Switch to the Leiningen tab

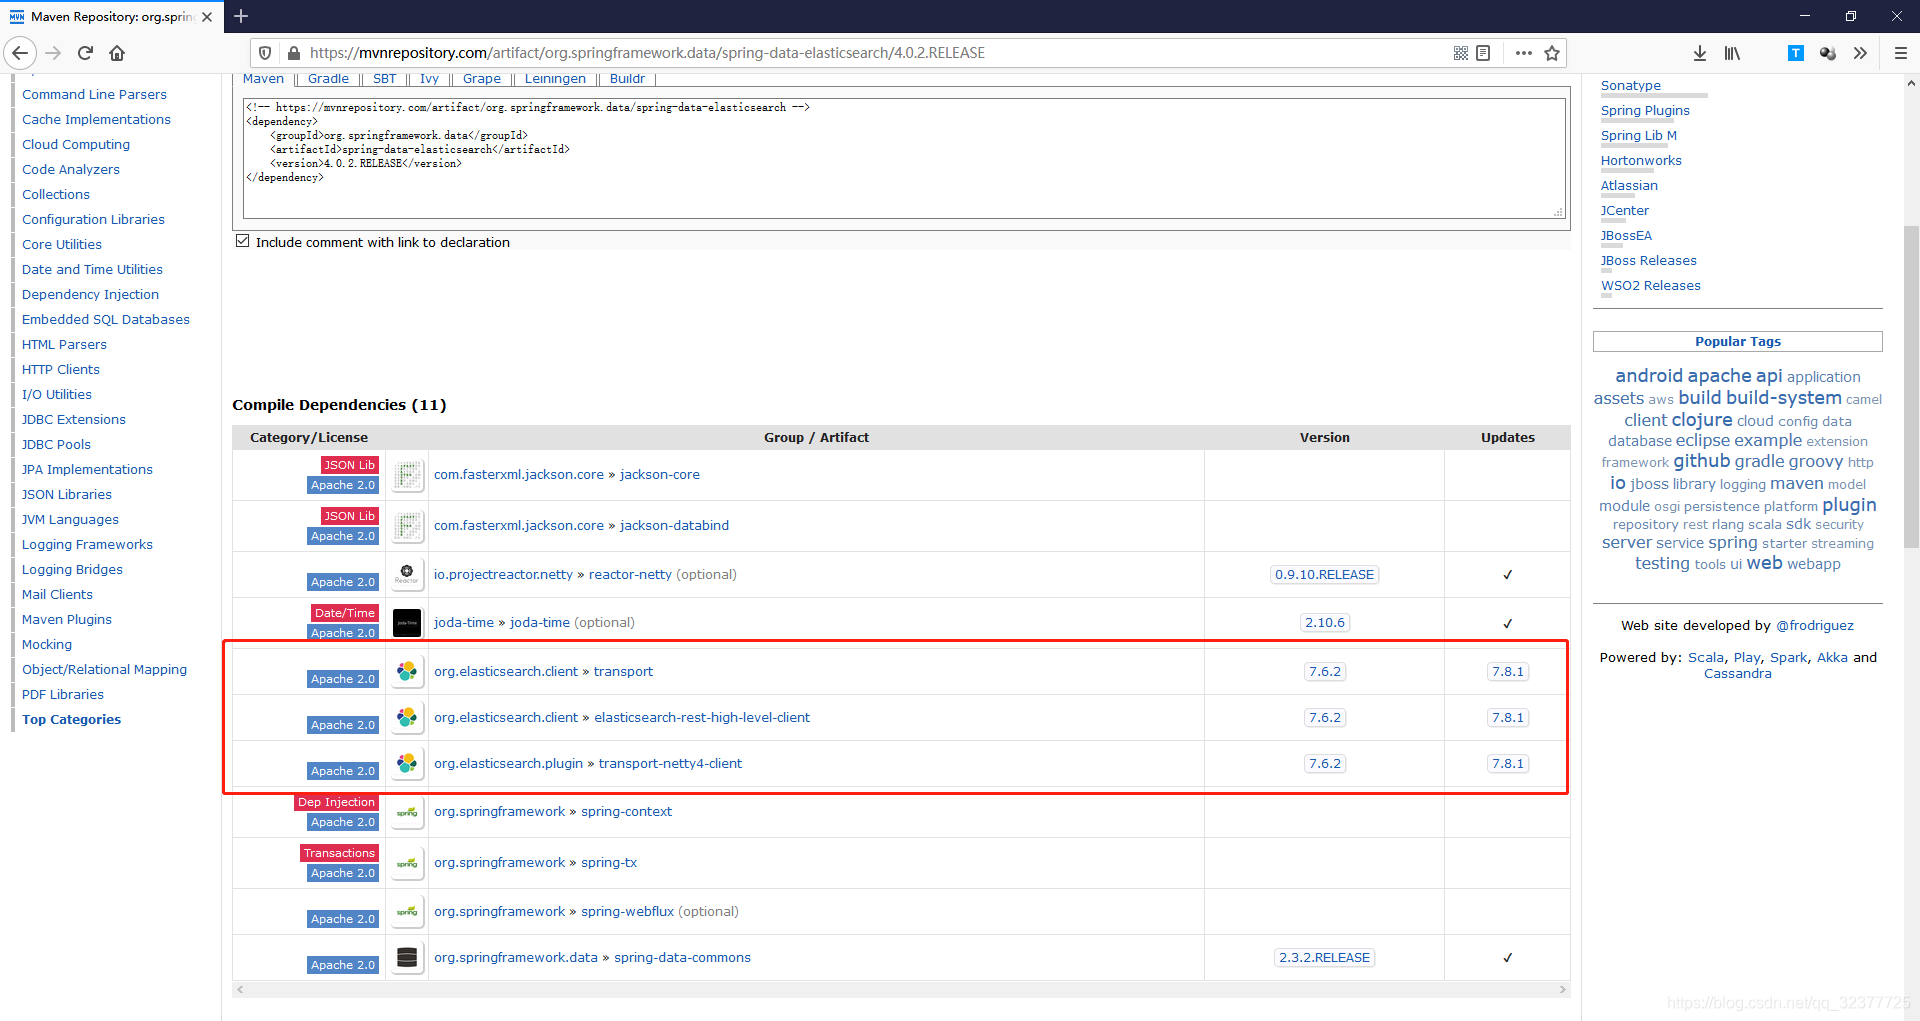pos(555,79)
